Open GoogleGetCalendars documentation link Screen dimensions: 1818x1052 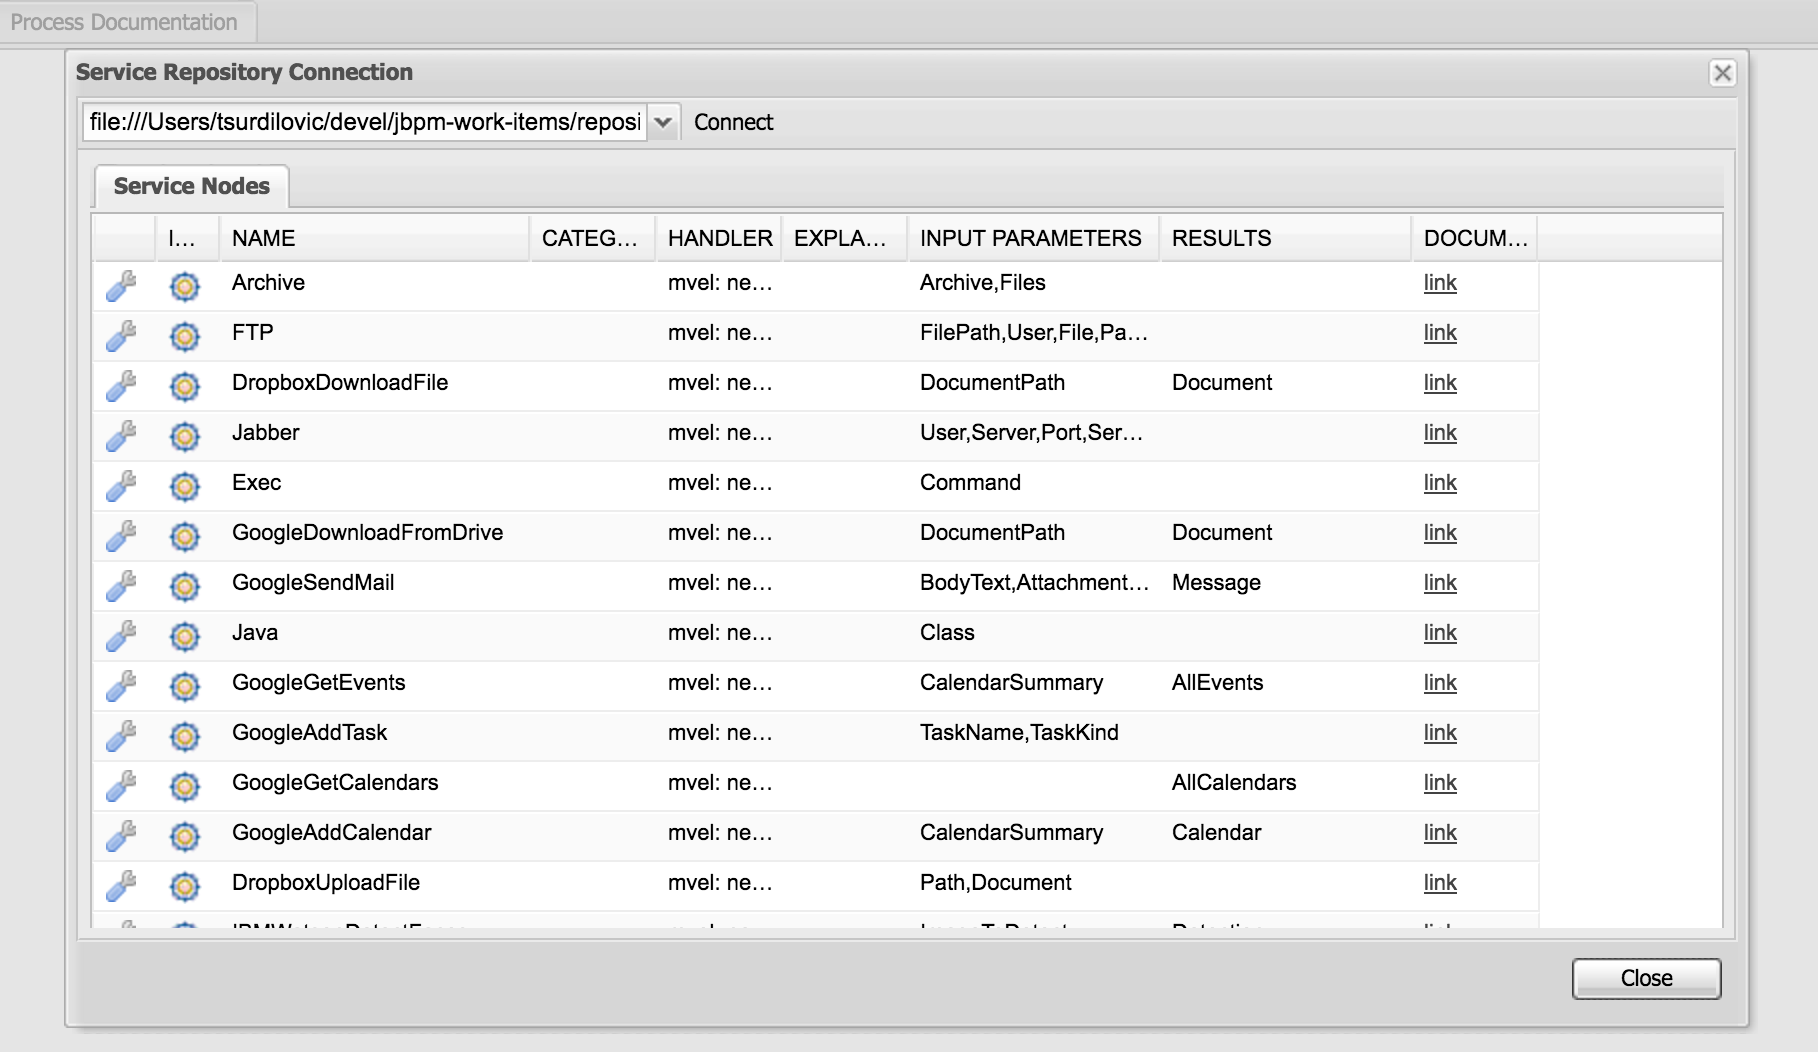click(1440, 783)
